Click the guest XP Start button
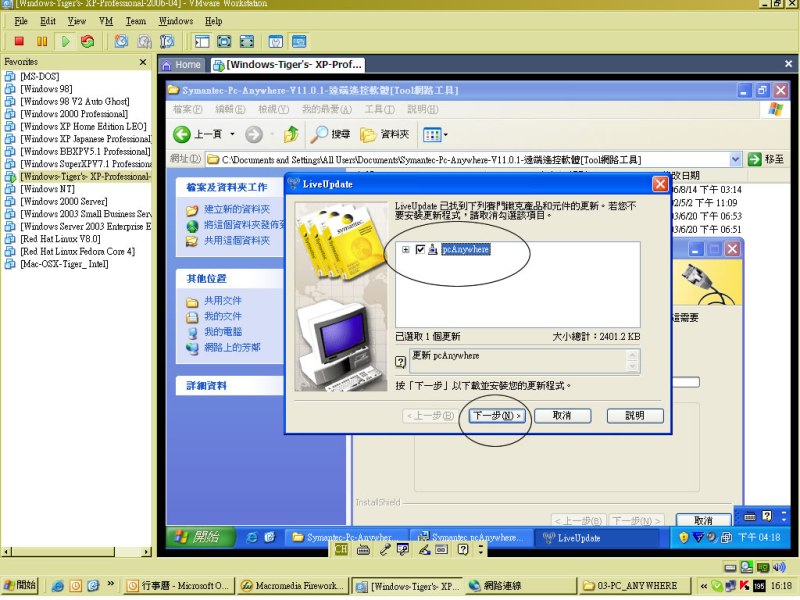Image resolution: width=800 pixels, height=600 pixels. click(x=199, y=537)
